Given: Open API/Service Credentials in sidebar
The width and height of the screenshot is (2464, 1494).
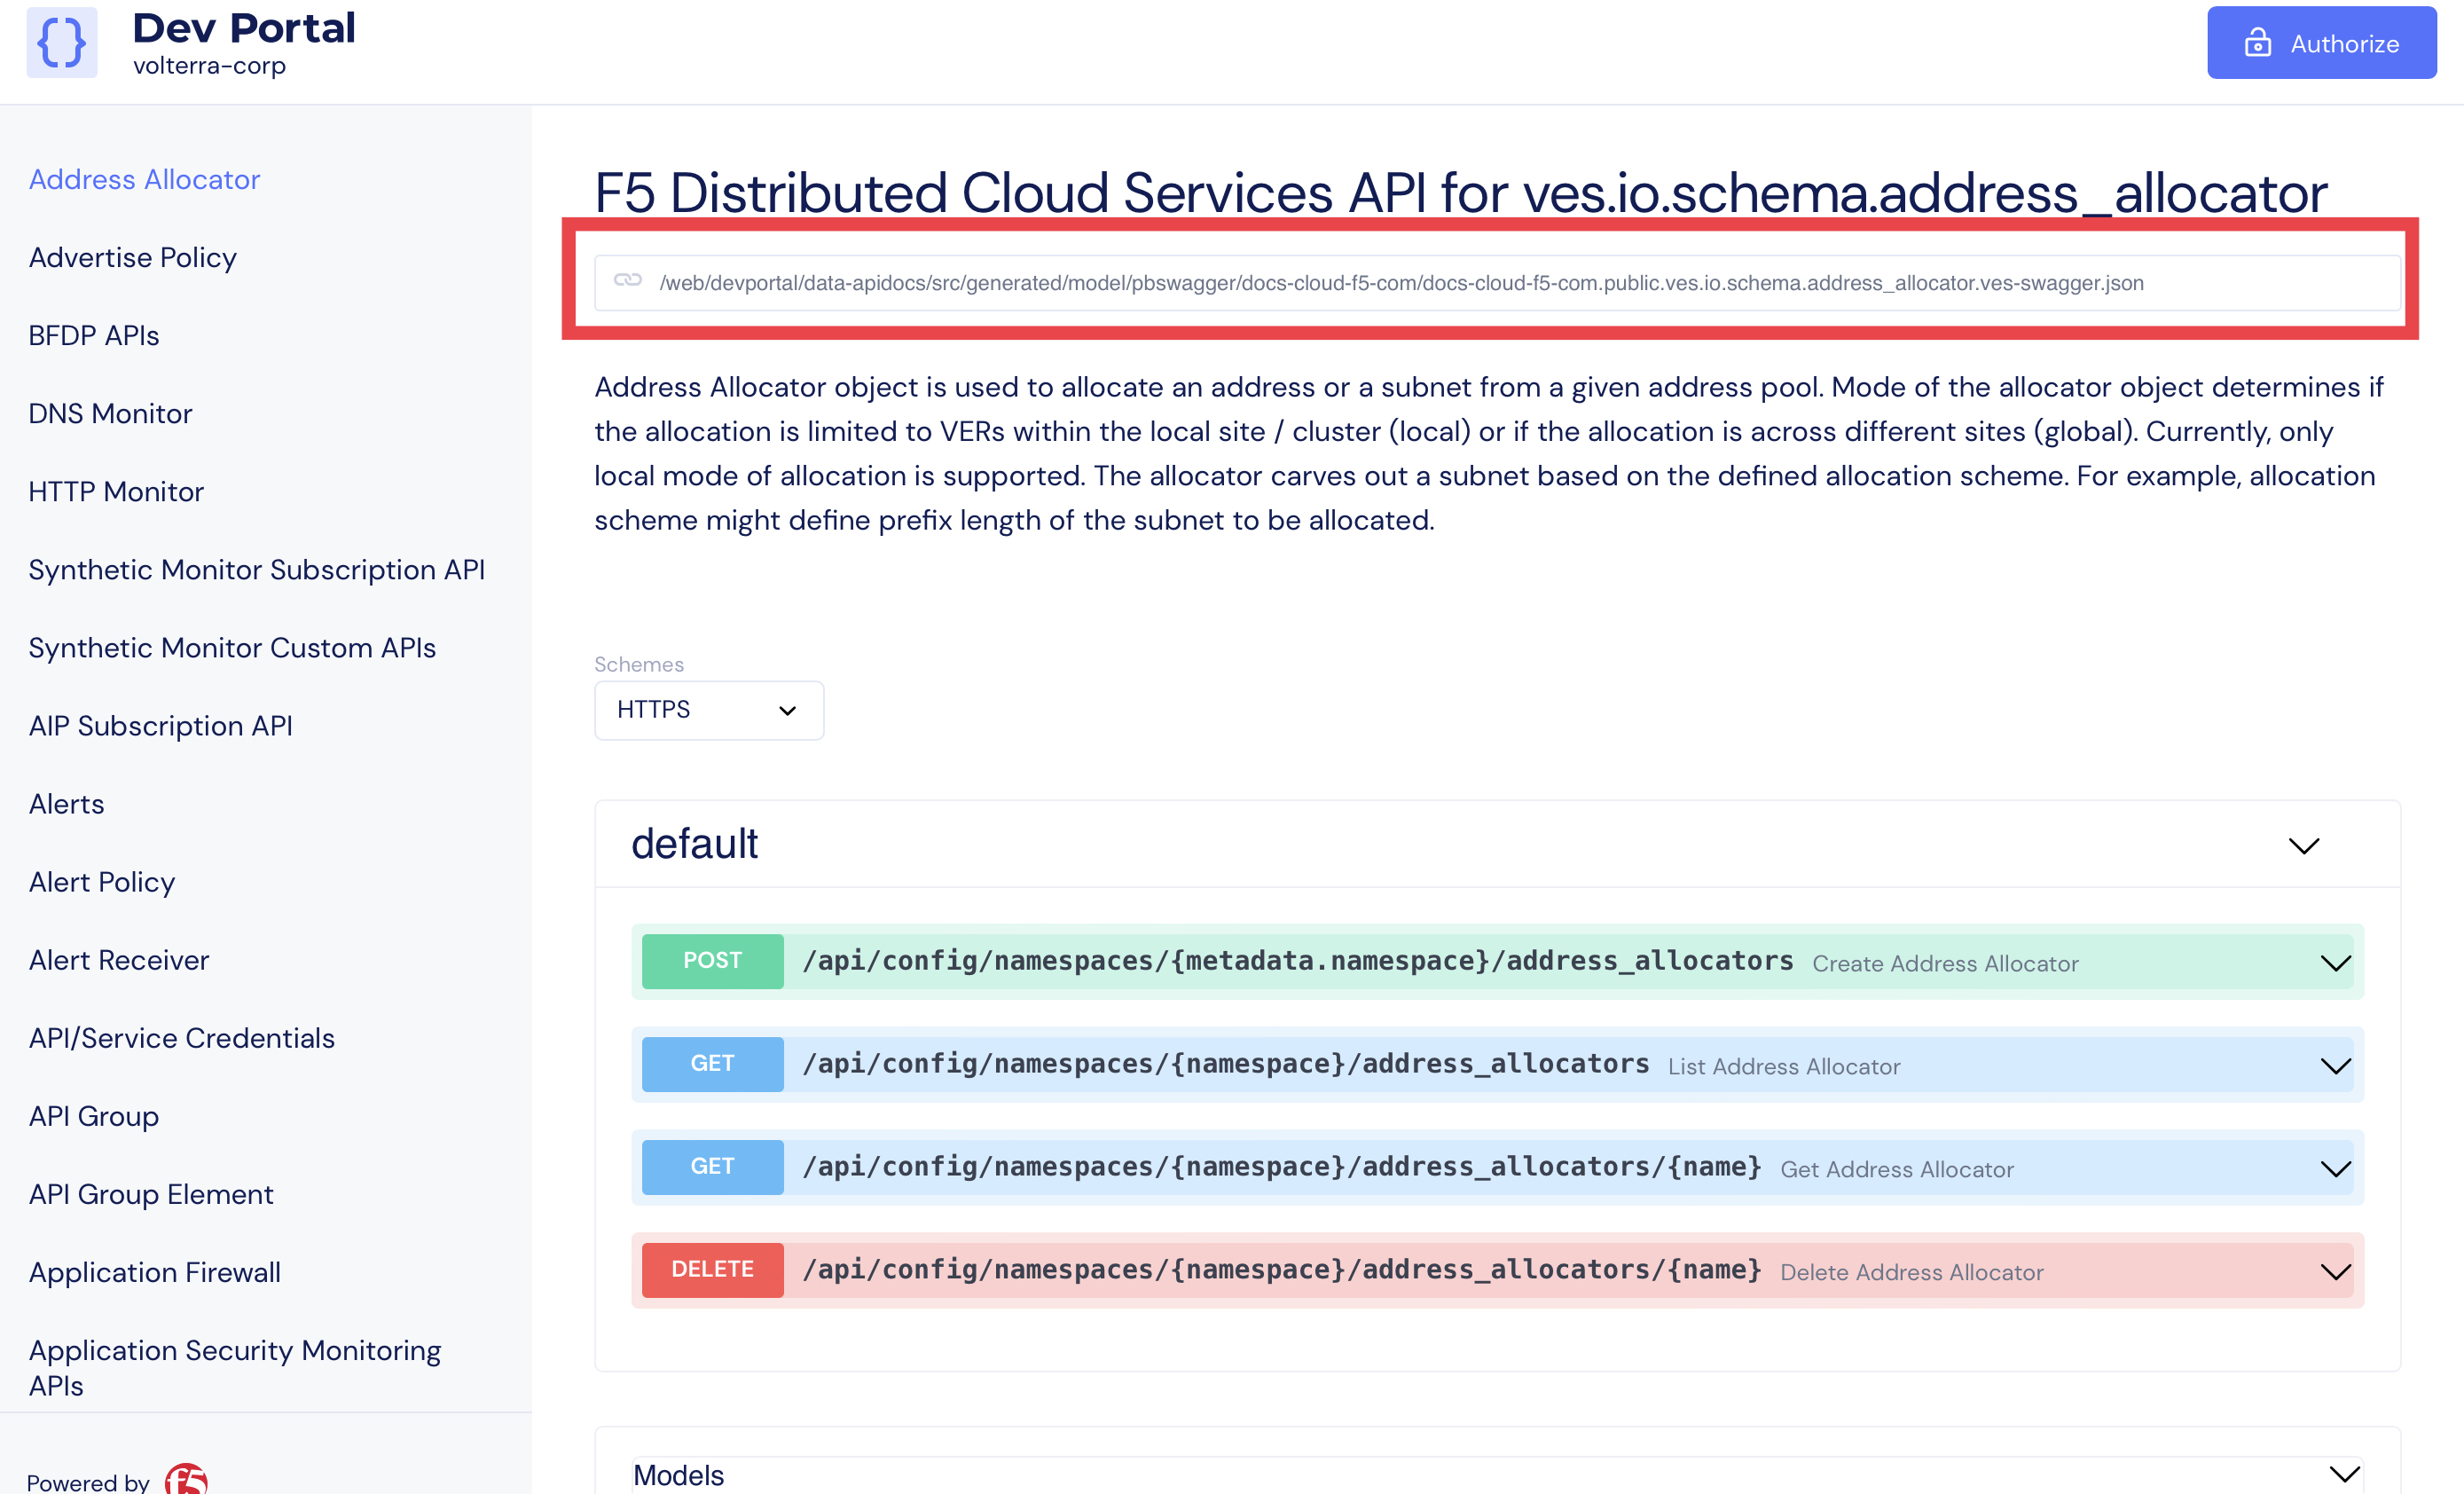Looking at the screenshot, I should [x=182, y=1037].
